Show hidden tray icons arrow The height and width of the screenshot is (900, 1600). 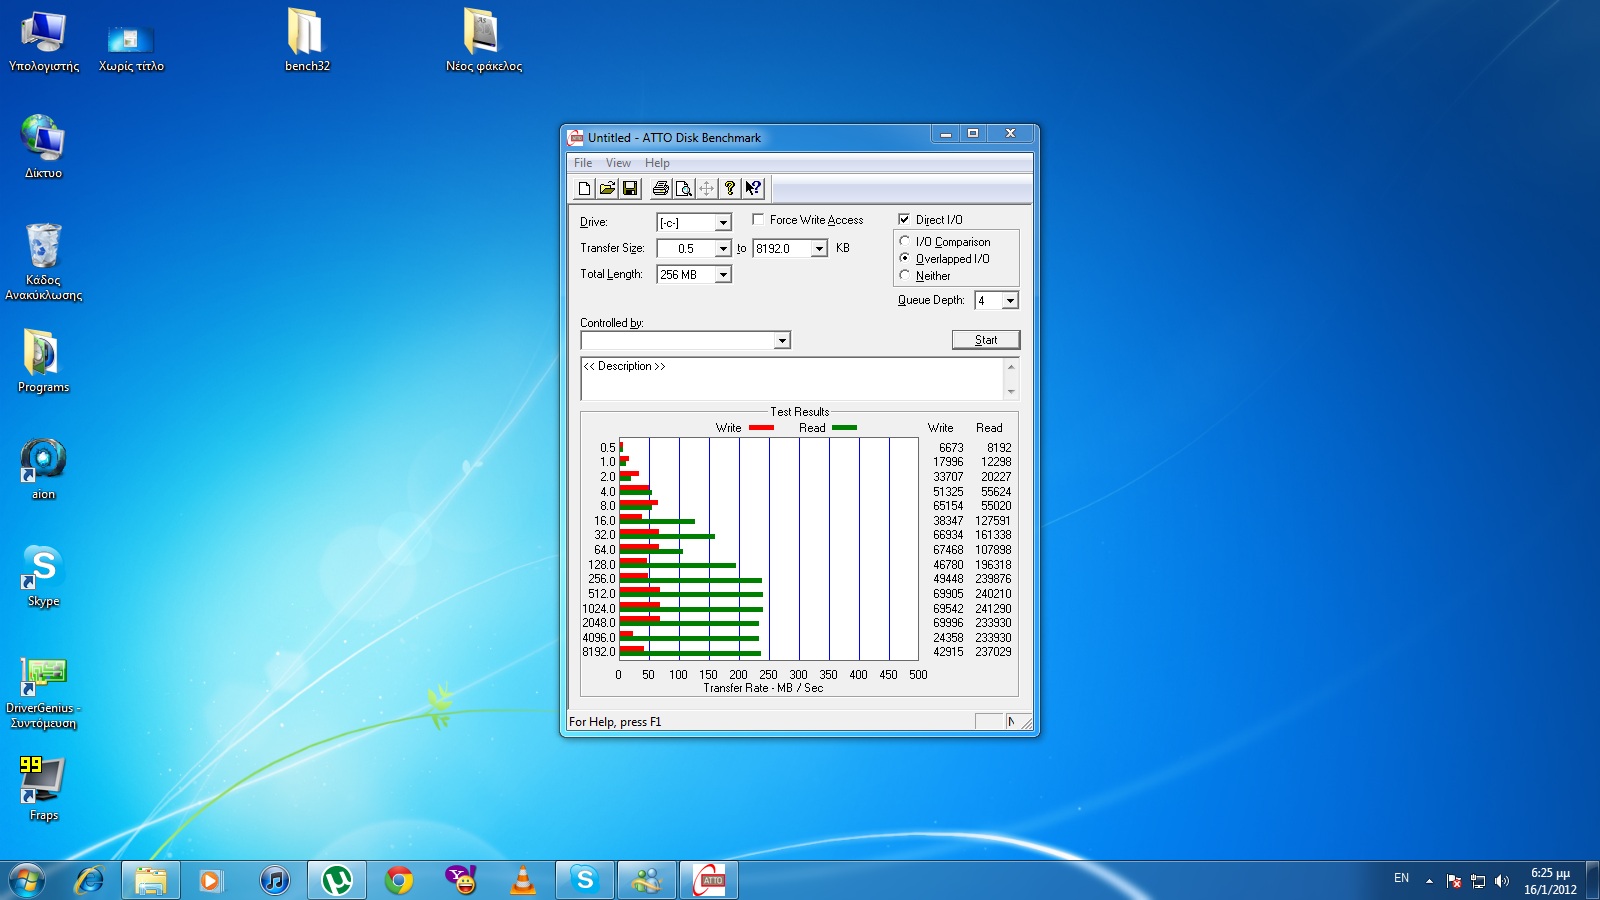click(1429, 881)
